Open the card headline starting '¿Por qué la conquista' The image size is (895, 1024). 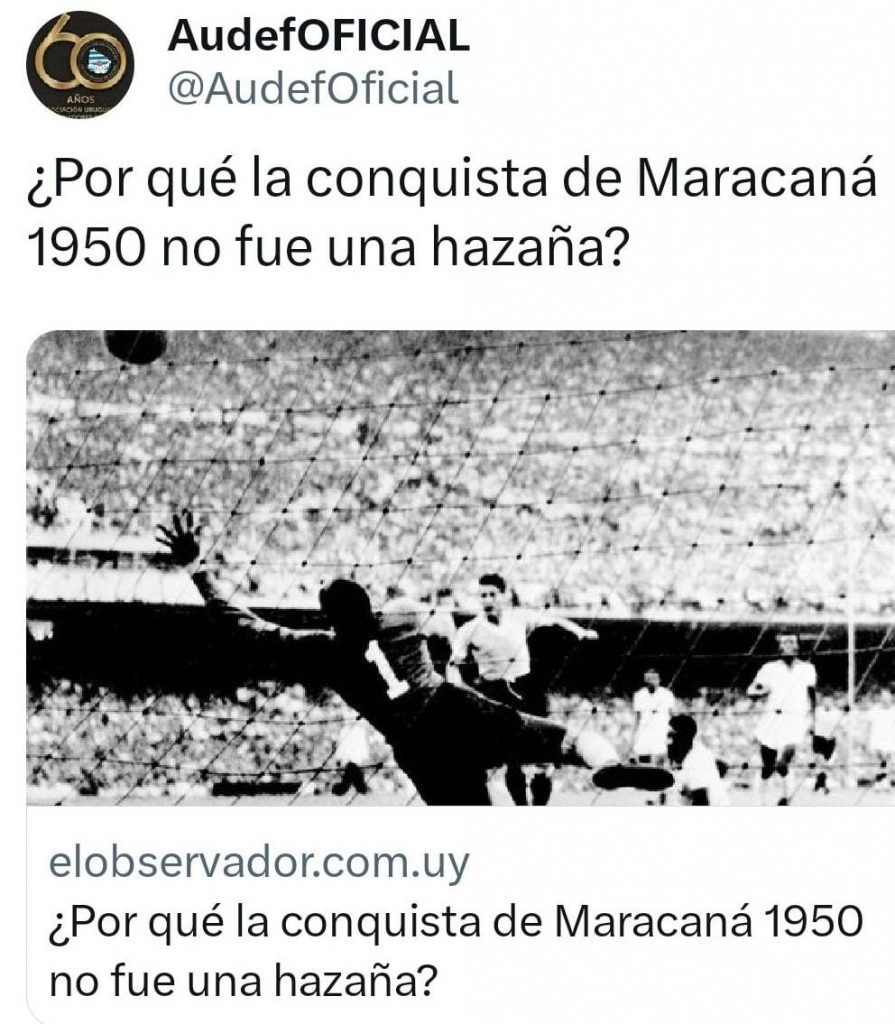[x=456, y=921]
